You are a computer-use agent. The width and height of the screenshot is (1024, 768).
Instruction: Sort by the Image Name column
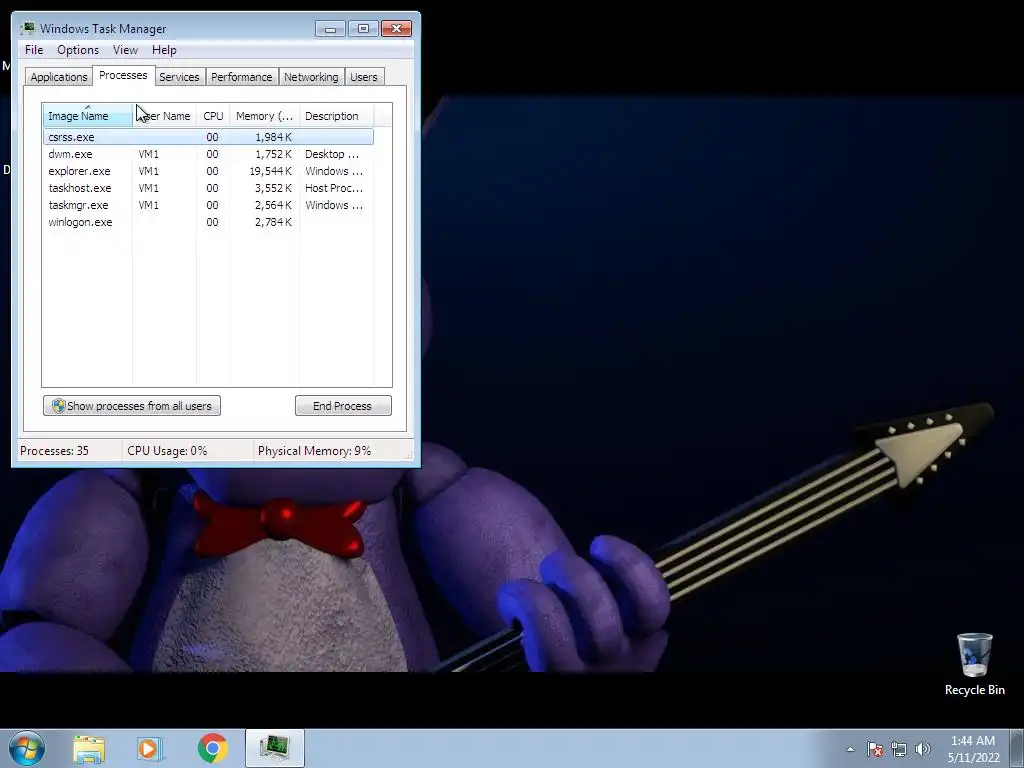(88, 116)
